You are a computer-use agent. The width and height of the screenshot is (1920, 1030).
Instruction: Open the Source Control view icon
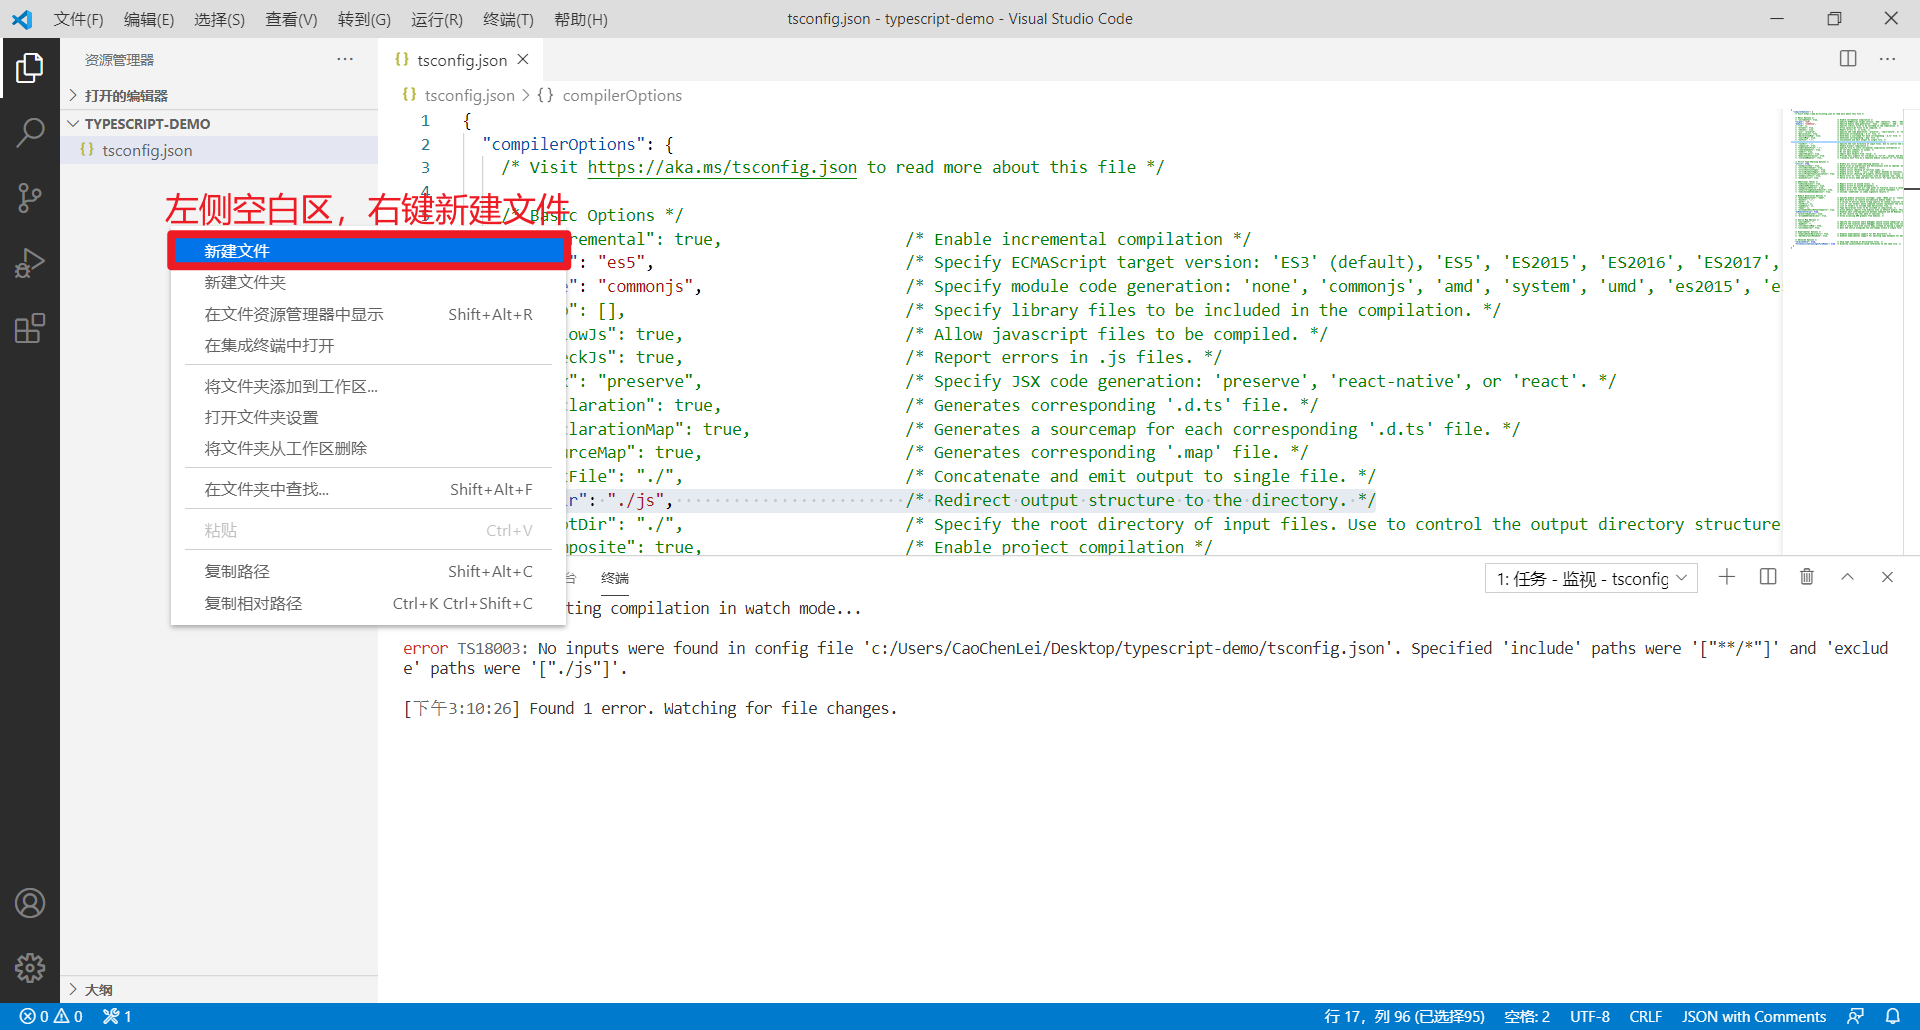point(30,198)
